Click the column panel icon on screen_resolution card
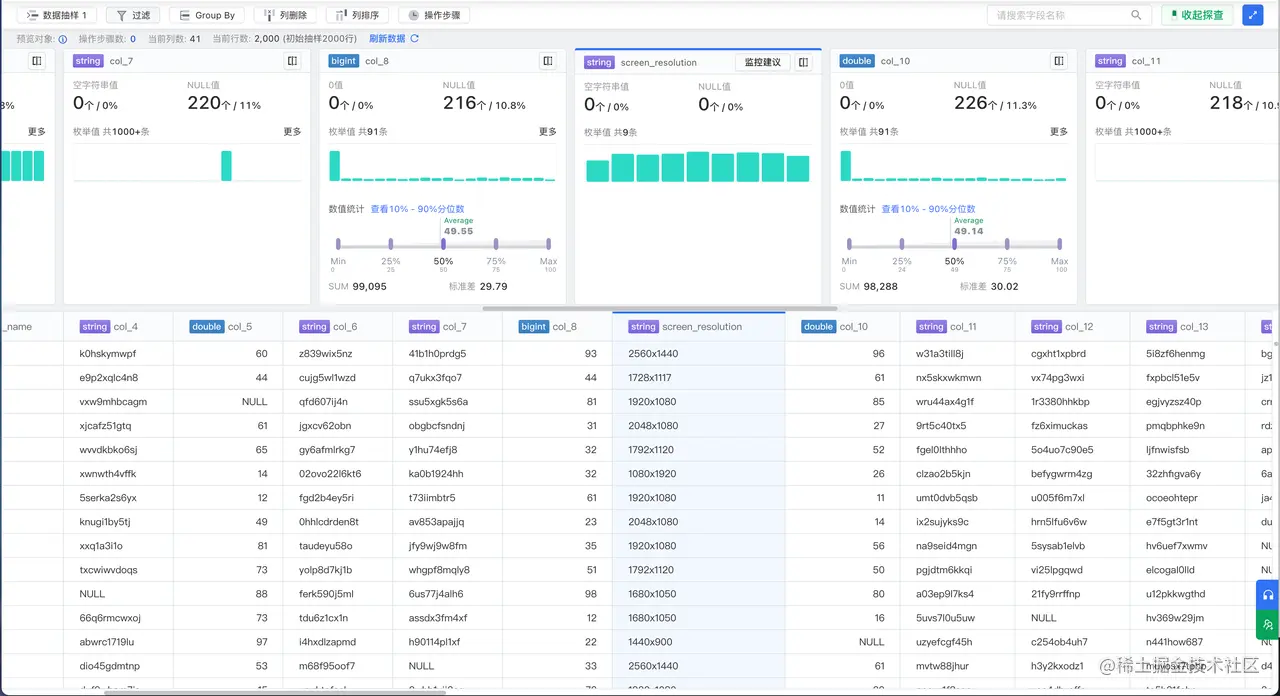This screenshot has height=696, width=1280. [804, 62]
